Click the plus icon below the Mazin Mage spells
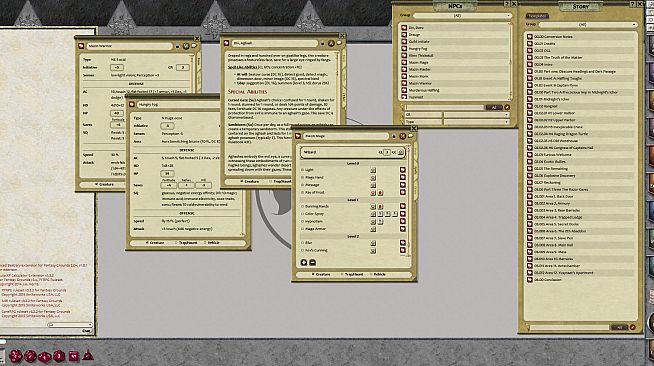The width and height of the screenshot is (654, 366). pos(304,263)
